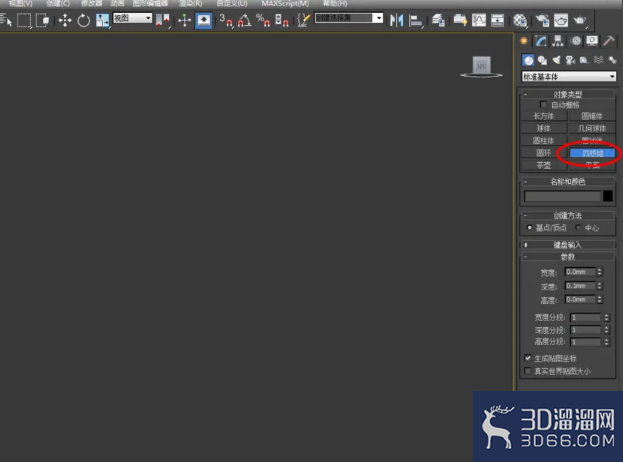Screen dimensions: 623x462
Task: Open the named selection sets dropdown
Action: tap(349, 18)
